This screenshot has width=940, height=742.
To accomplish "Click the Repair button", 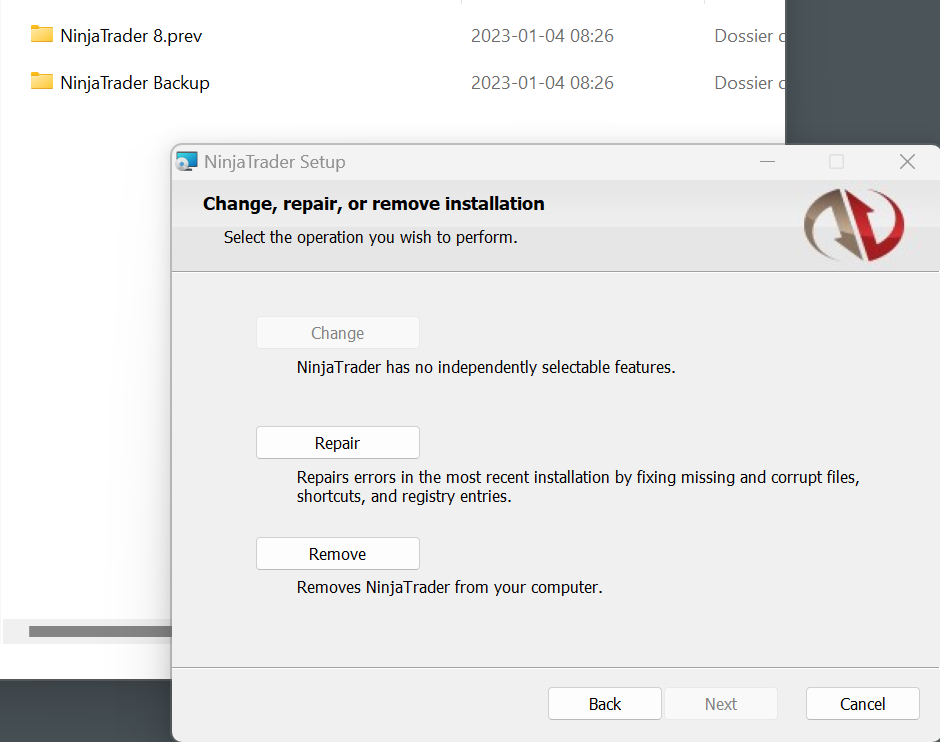I will (x=338, y=442).
